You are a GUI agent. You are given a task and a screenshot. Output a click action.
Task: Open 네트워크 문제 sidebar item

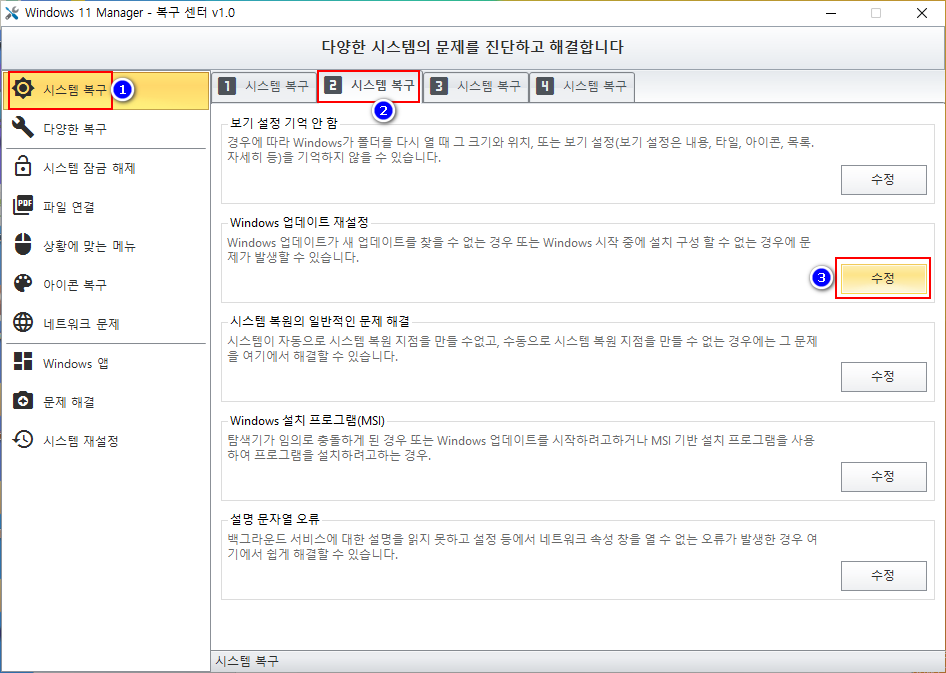106,324
